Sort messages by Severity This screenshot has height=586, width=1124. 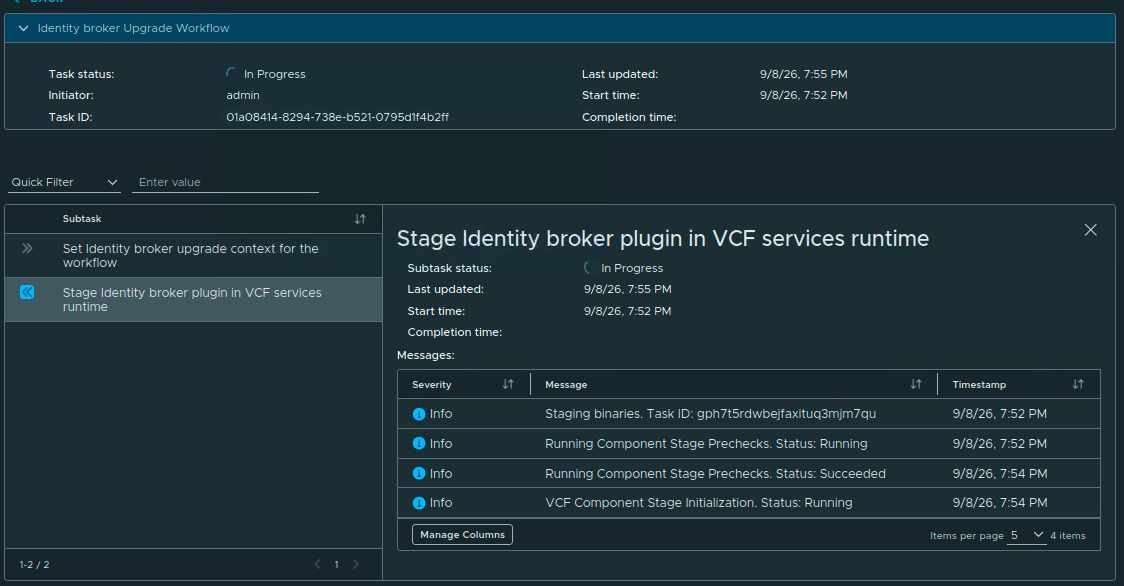508,384
